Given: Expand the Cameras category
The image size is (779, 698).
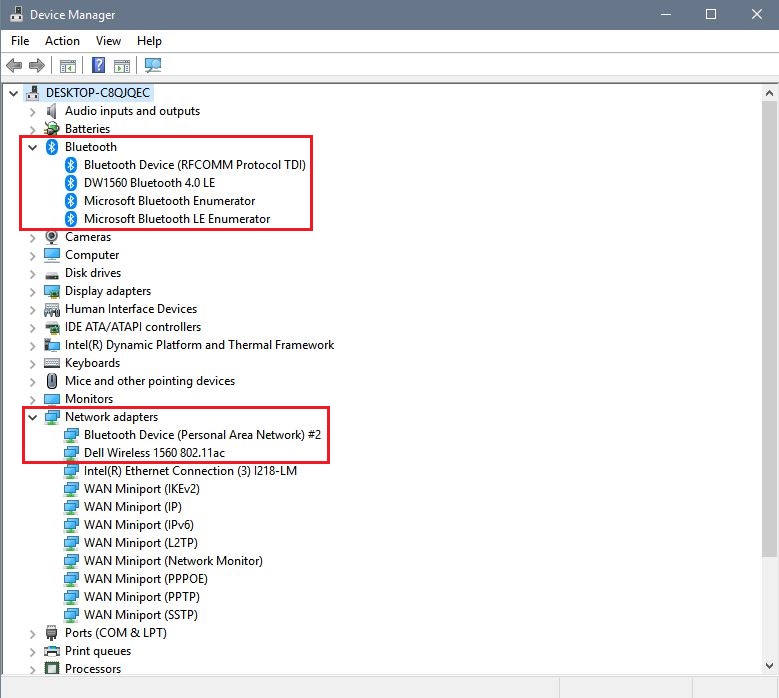Looking at the screenshot, I should (x=33, y=237).
